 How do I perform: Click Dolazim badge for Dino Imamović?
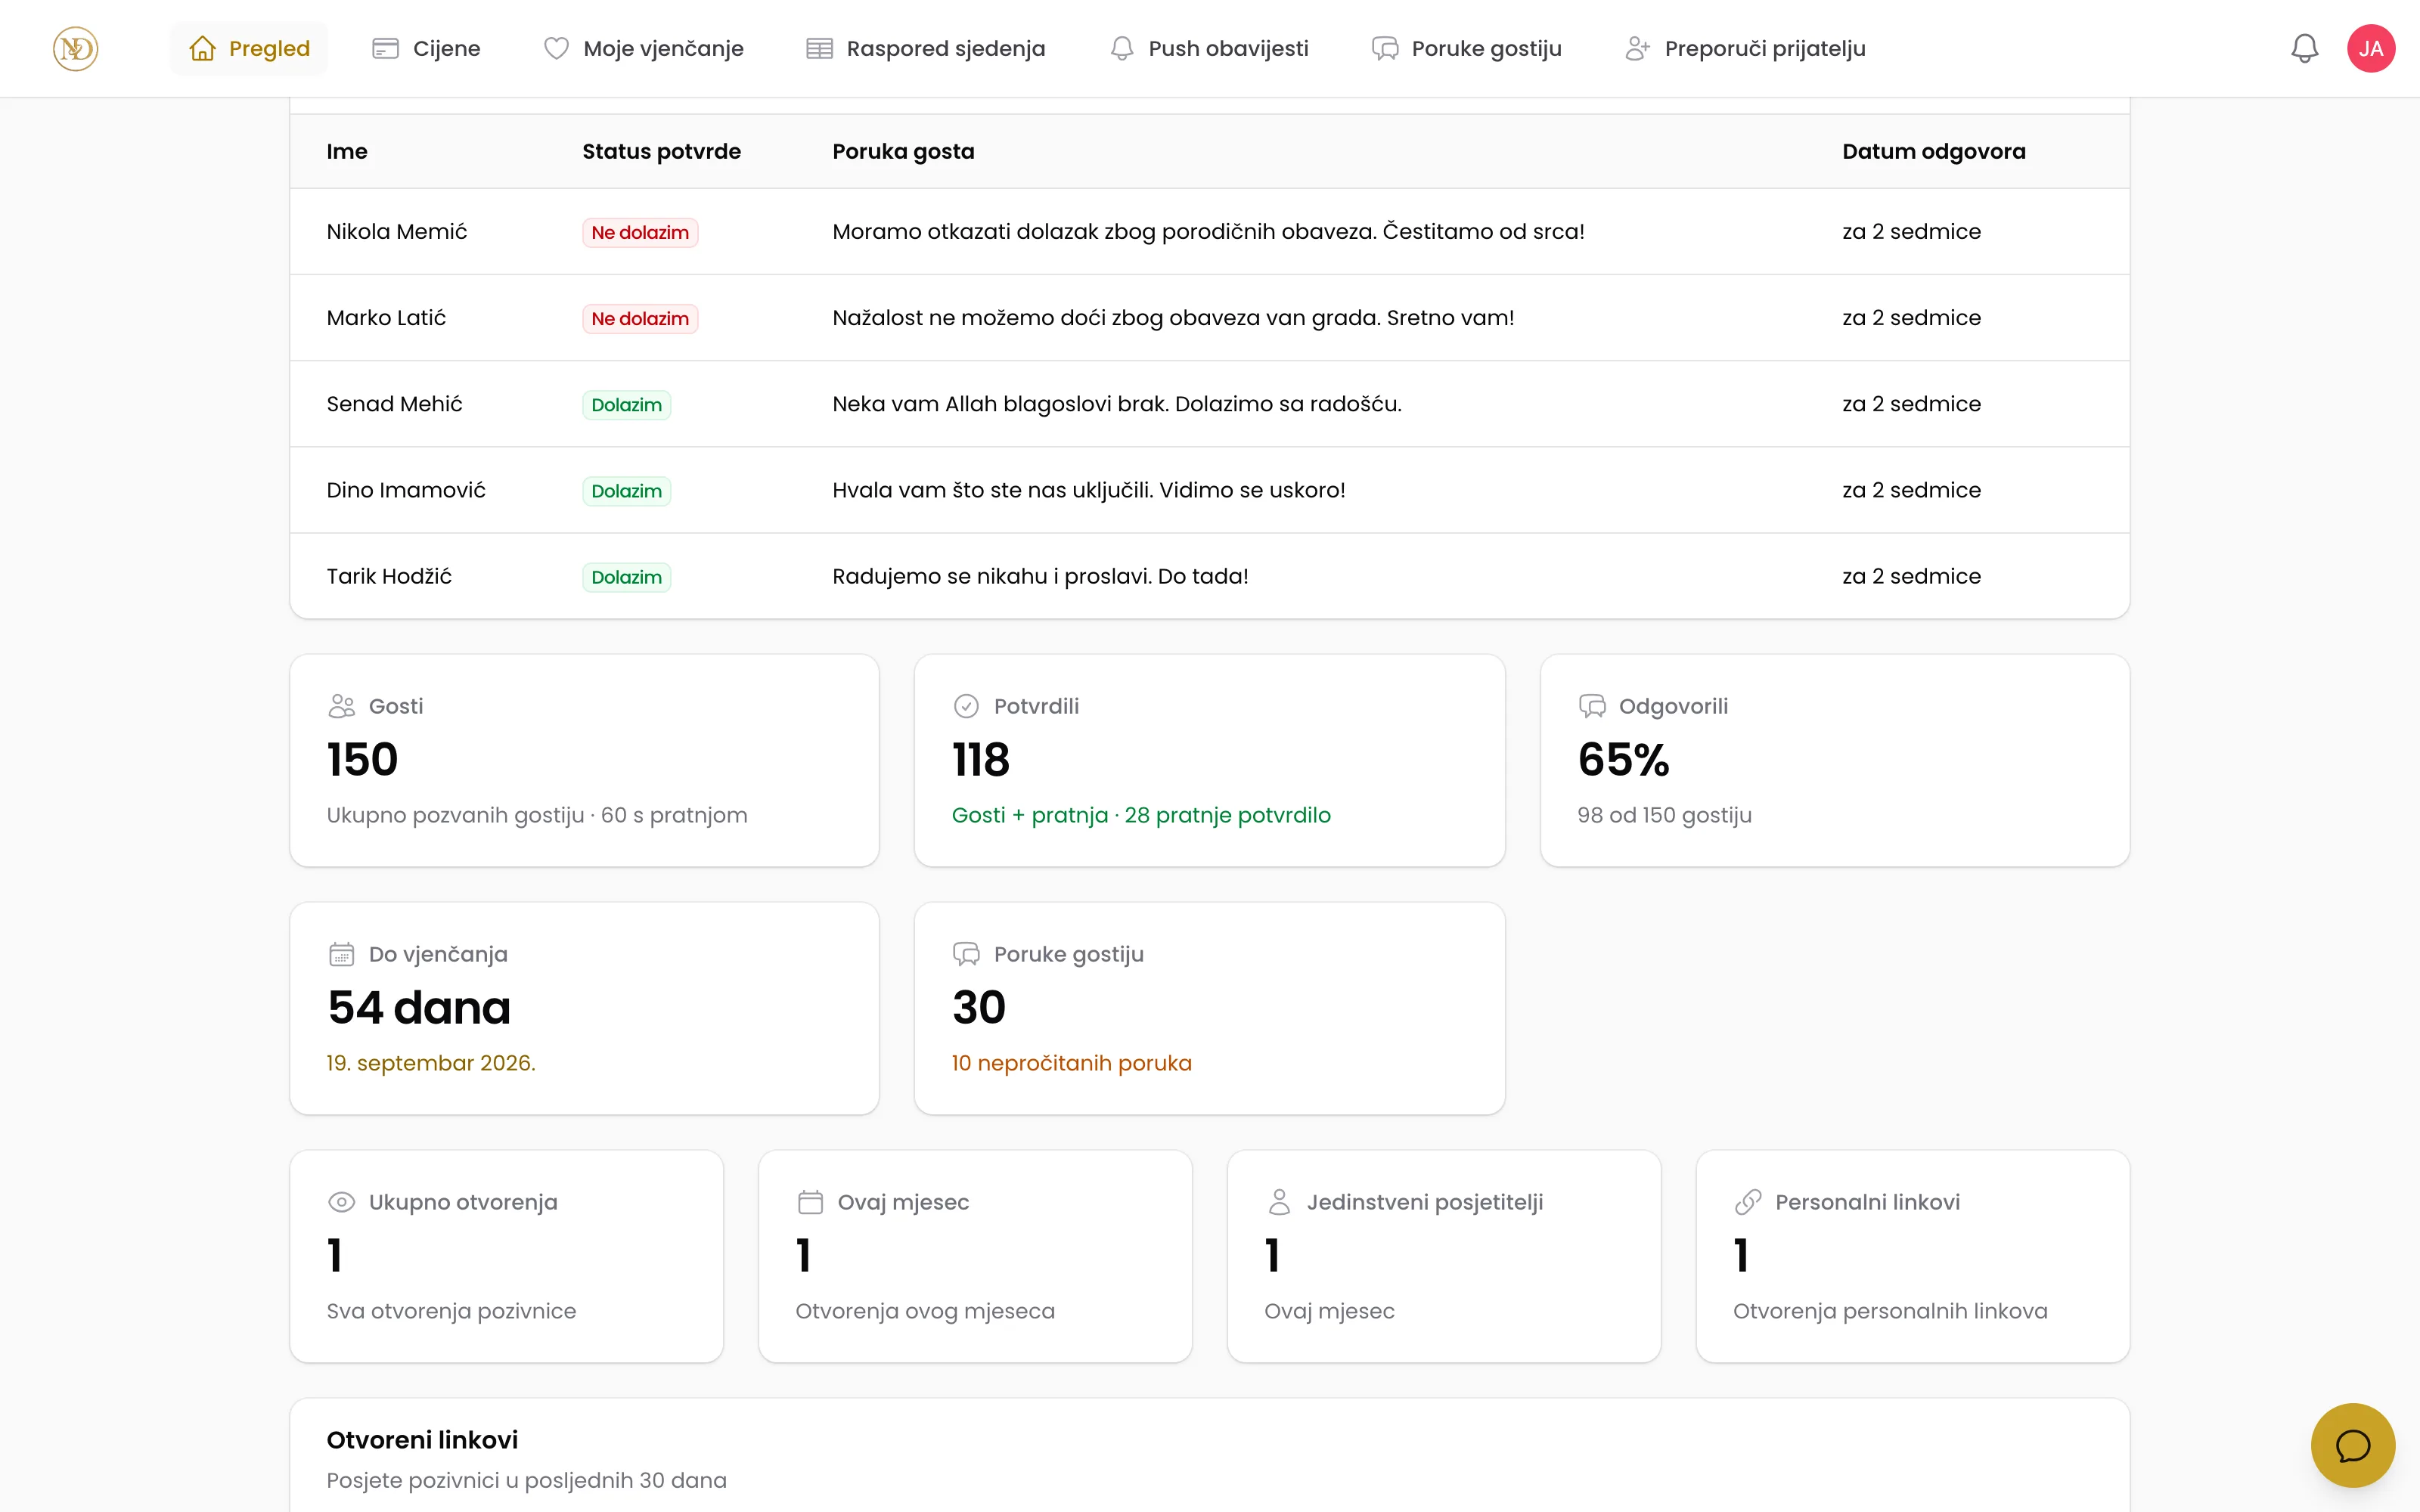(626, 491)
